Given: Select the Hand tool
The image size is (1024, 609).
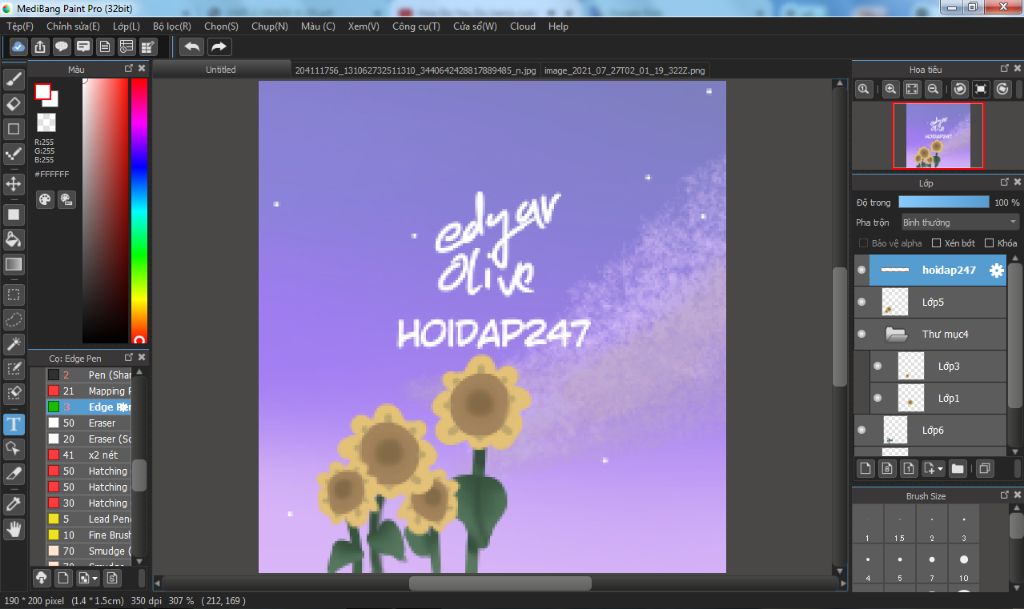Looking at the screenshot, I should (14, 529).
